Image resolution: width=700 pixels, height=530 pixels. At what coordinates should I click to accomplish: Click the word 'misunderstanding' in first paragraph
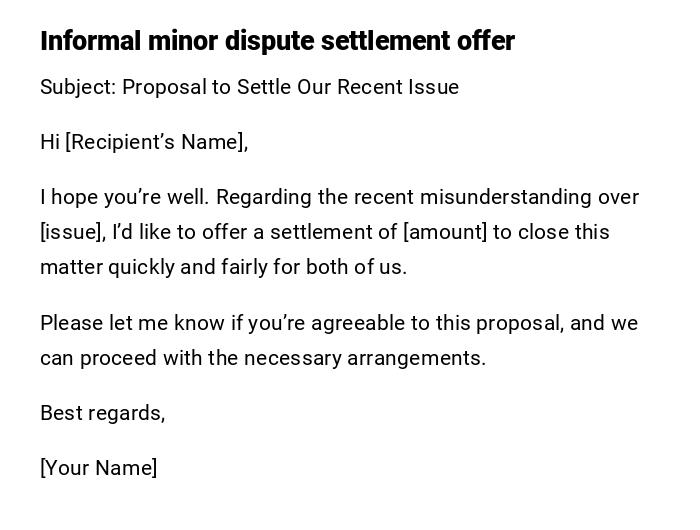[x=505, y=197]
